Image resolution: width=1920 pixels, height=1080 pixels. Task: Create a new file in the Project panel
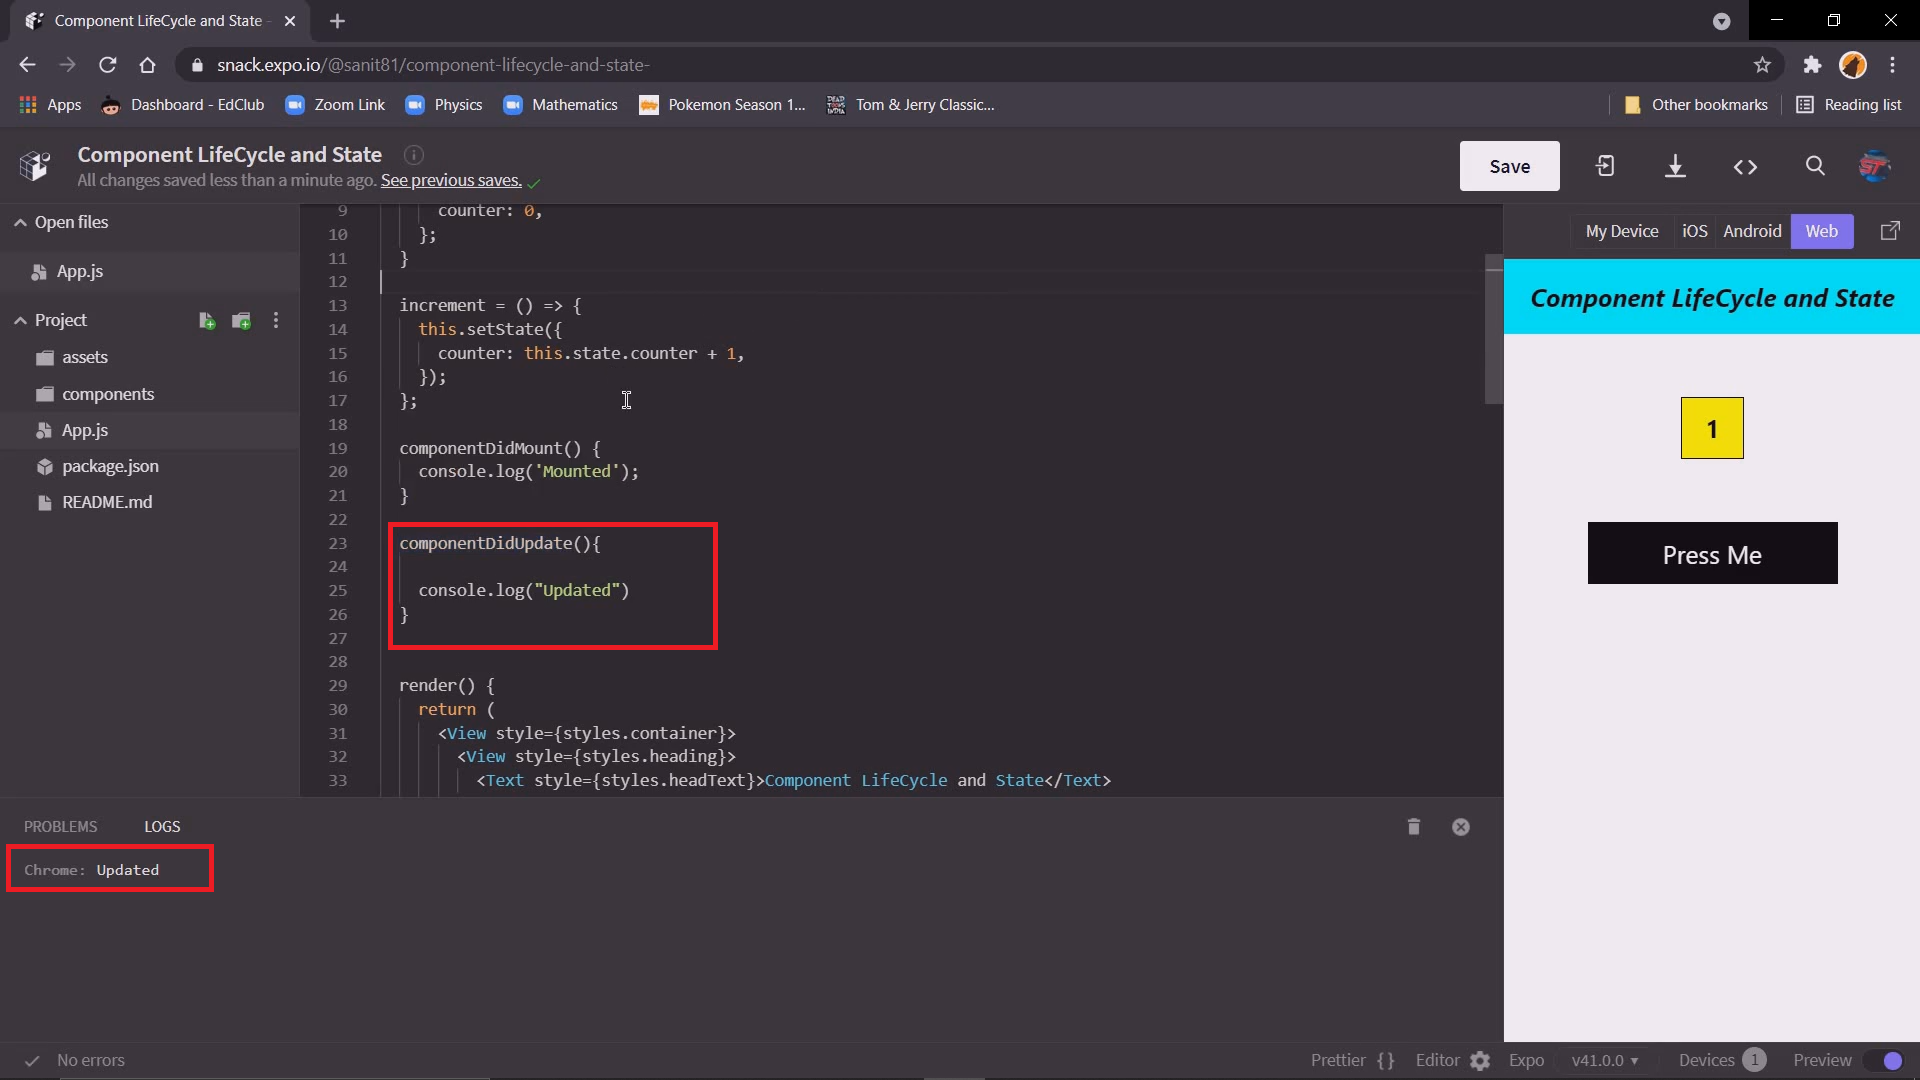(206, 320)
